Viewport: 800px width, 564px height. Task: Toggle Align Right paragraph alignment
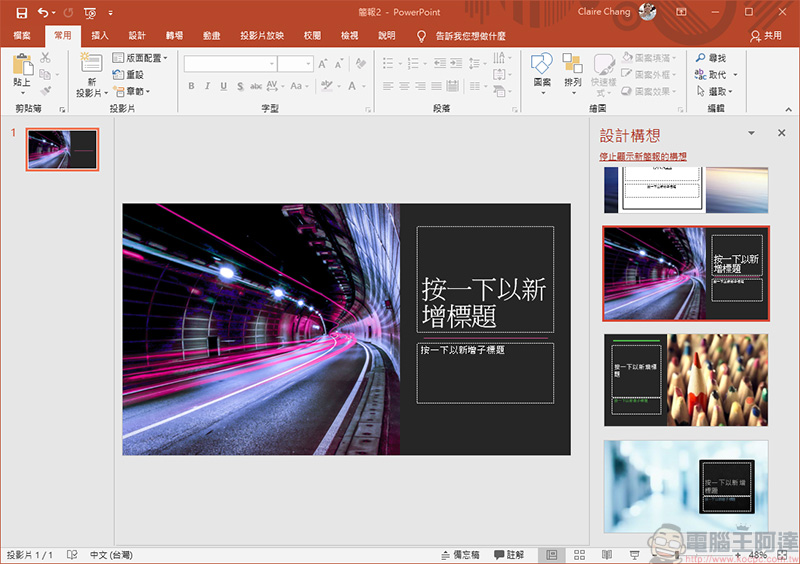tap(420, 86)
